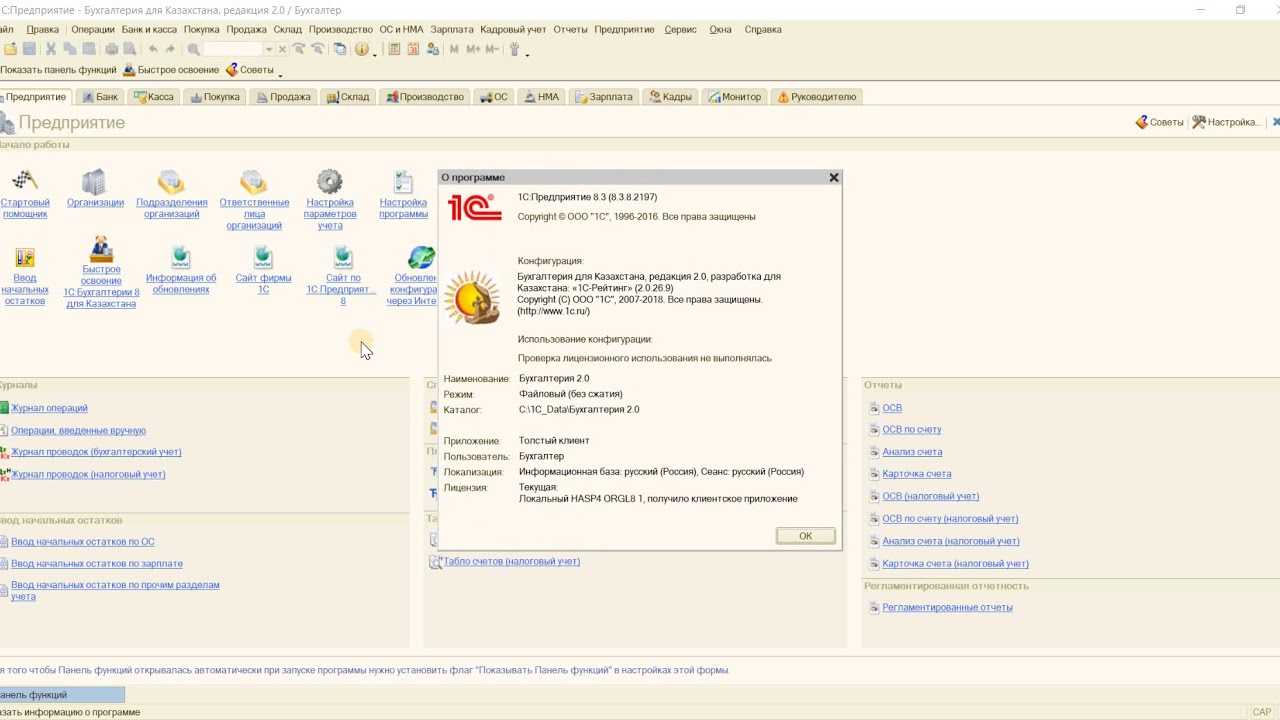This screenshot has height=720, width=1280.
Task: Open the Calculator toolbar icon
Action: point(394,49)
